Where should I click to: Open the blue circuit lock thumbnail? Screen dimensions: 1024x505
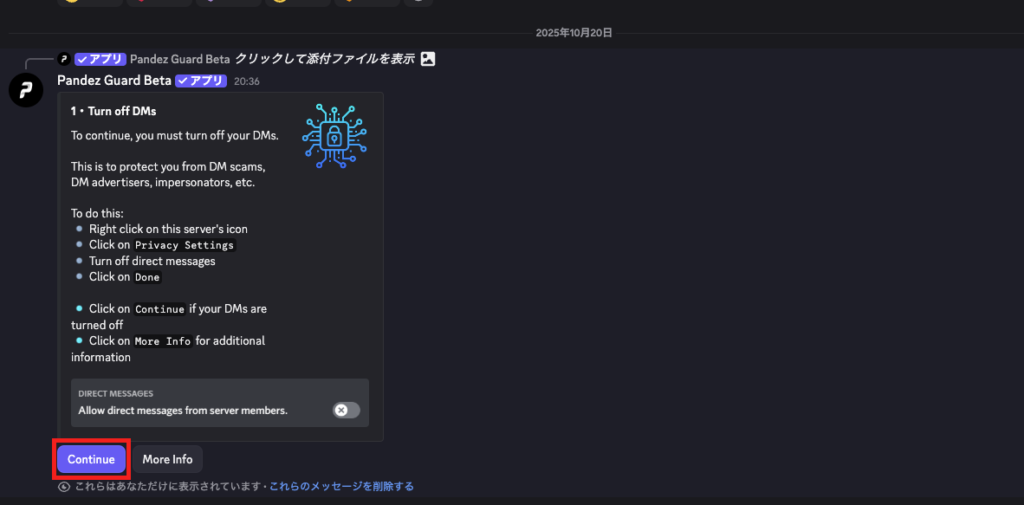334,137
